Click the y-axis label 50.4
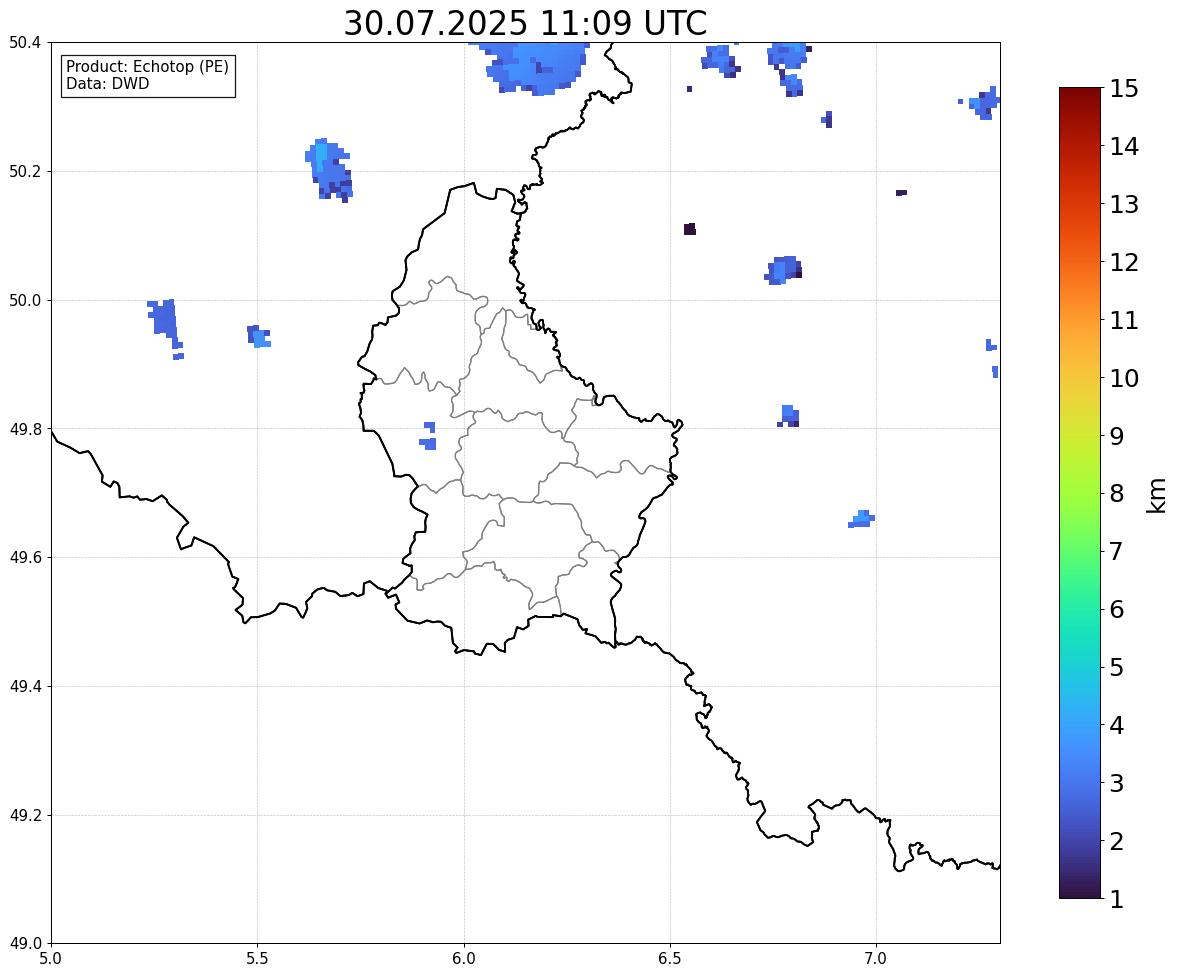 pos(24,43)
